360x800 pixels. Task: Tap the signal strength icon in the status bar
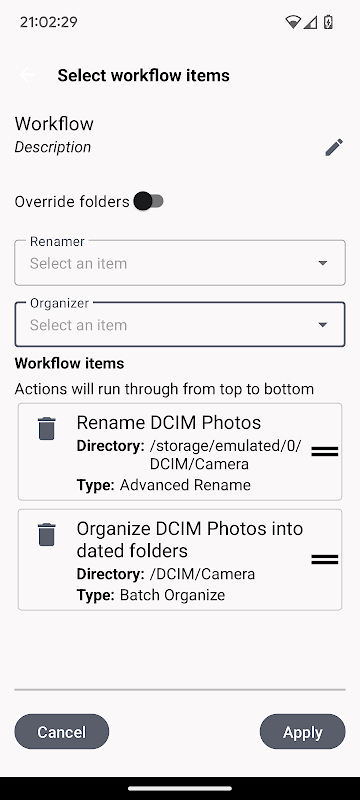(310, 22)
